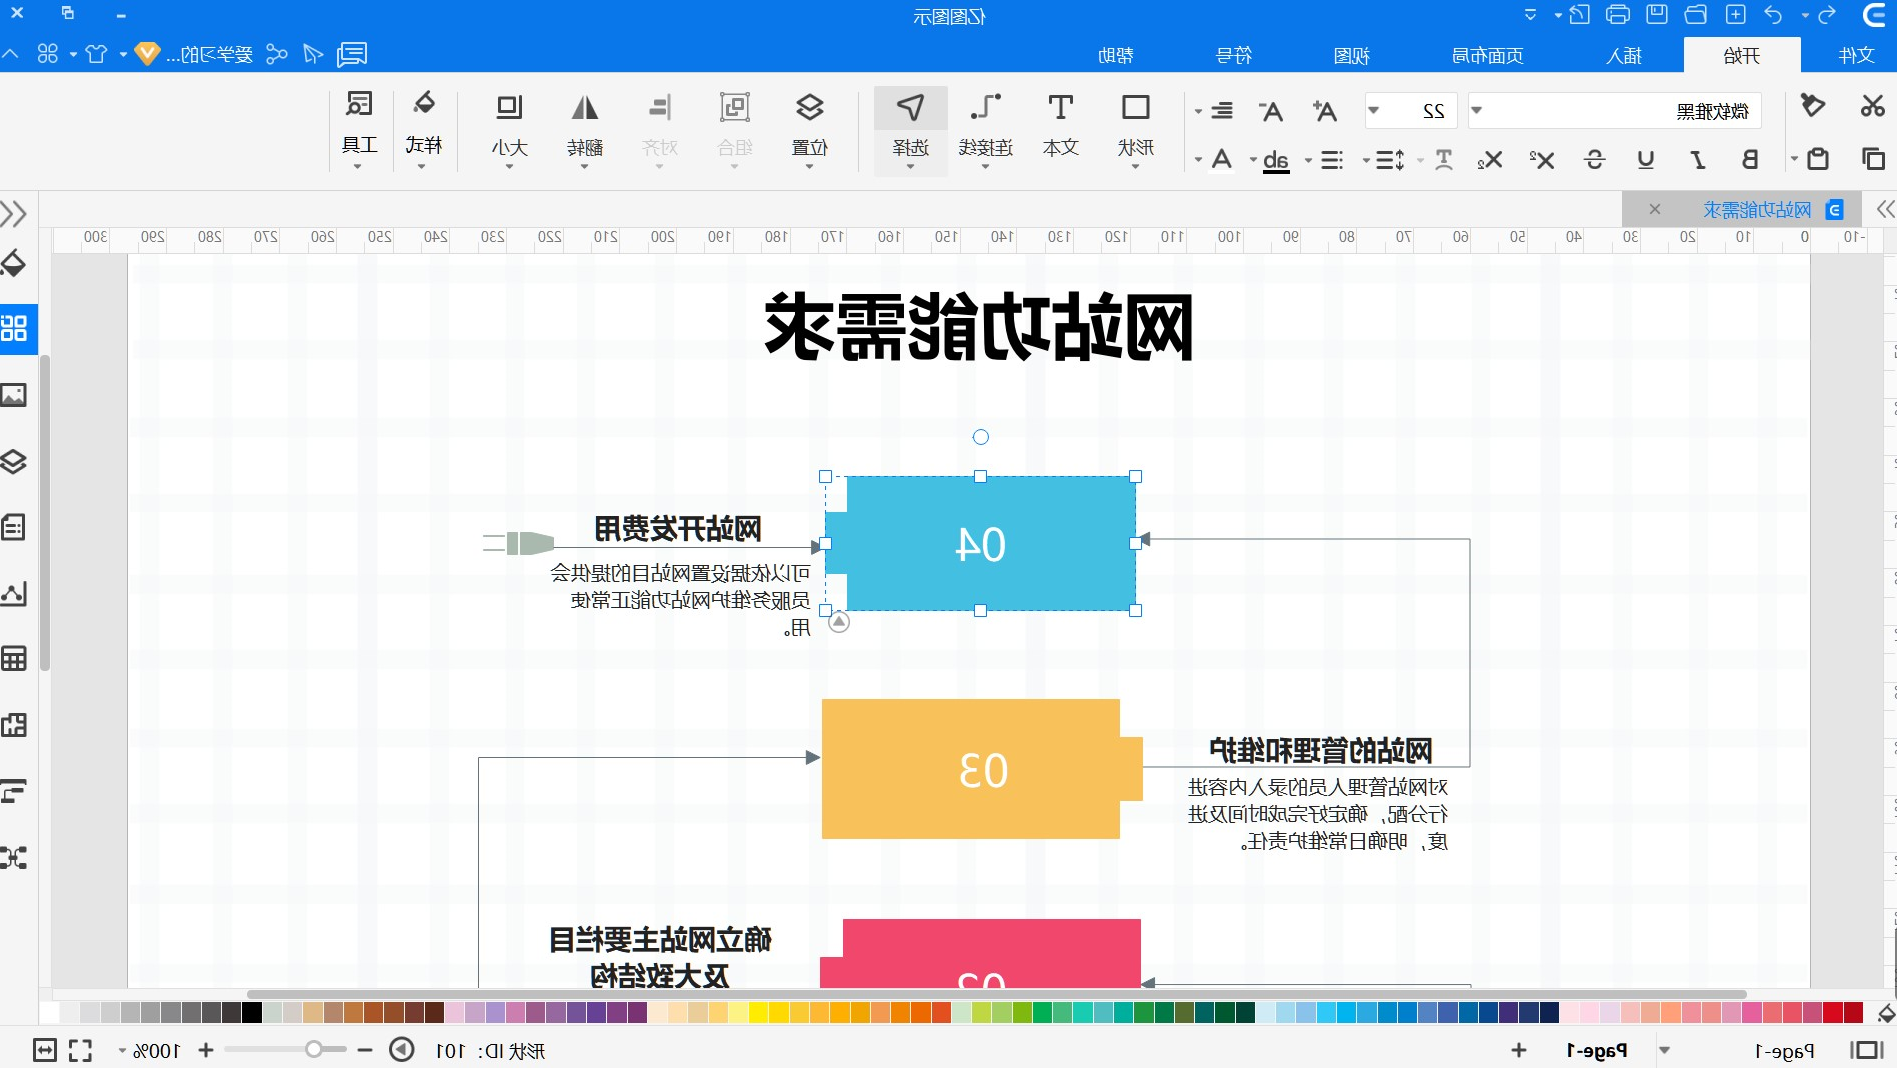Screen dimensions: 1897x1068
Task: Click the fullscreen icon in status bar
Action: 80,1050
